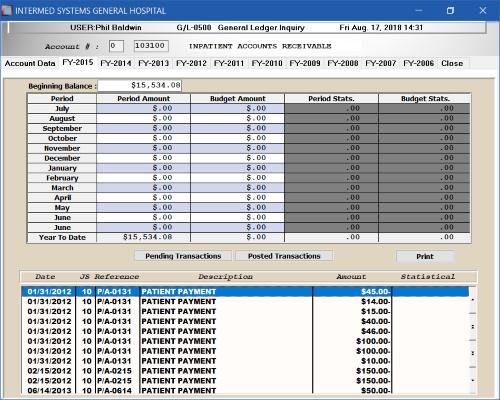Switch to the FY-2014 tab
This screenshot has height=400, width=500.
(x=116, y=63)
